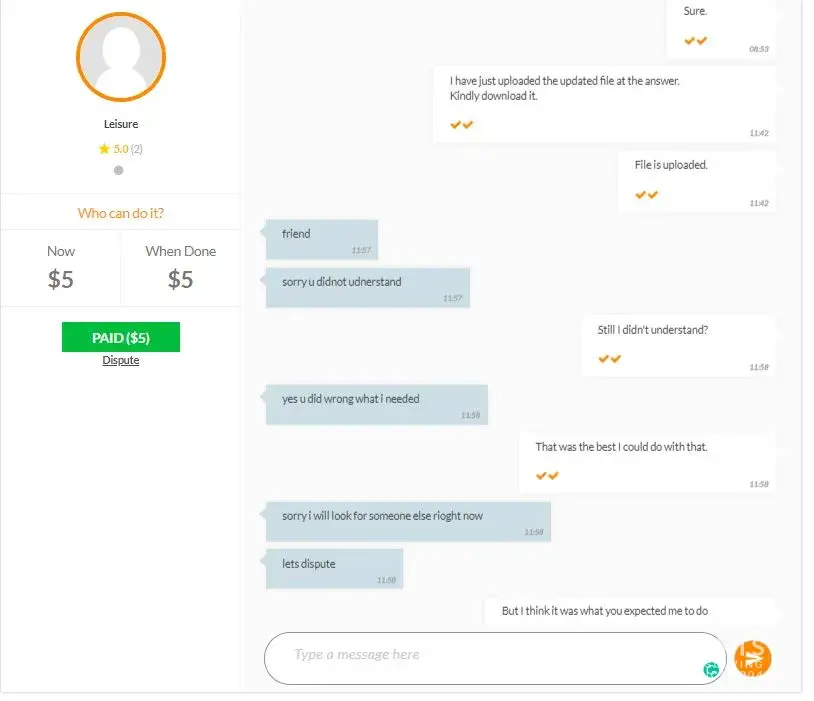
Task: Open Leisure's profile avatar picture
Action: 121,57
